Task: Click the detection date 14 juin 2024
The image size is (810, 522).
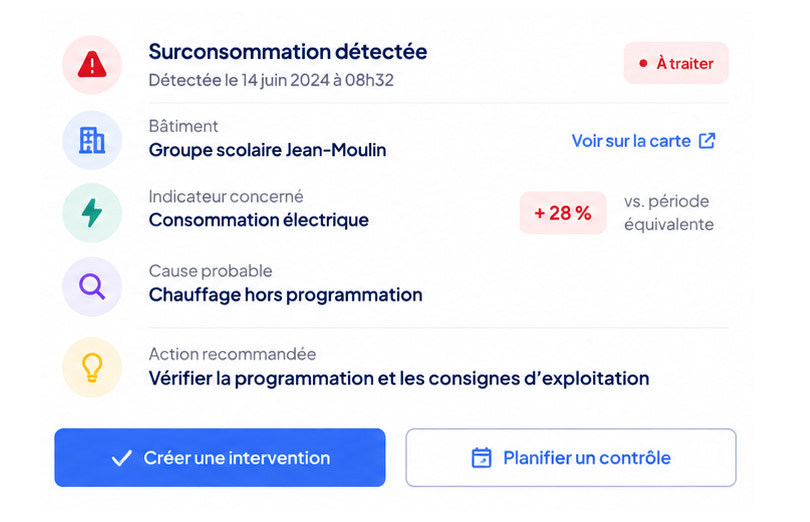Action: [x=285, y=80]
